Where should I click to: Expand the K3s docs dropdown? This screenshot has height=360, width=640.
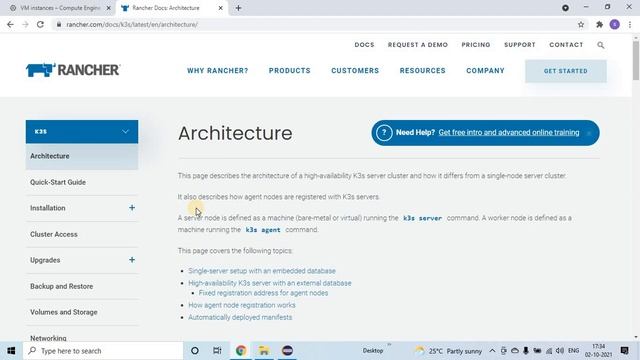click(x=82, y=131)
